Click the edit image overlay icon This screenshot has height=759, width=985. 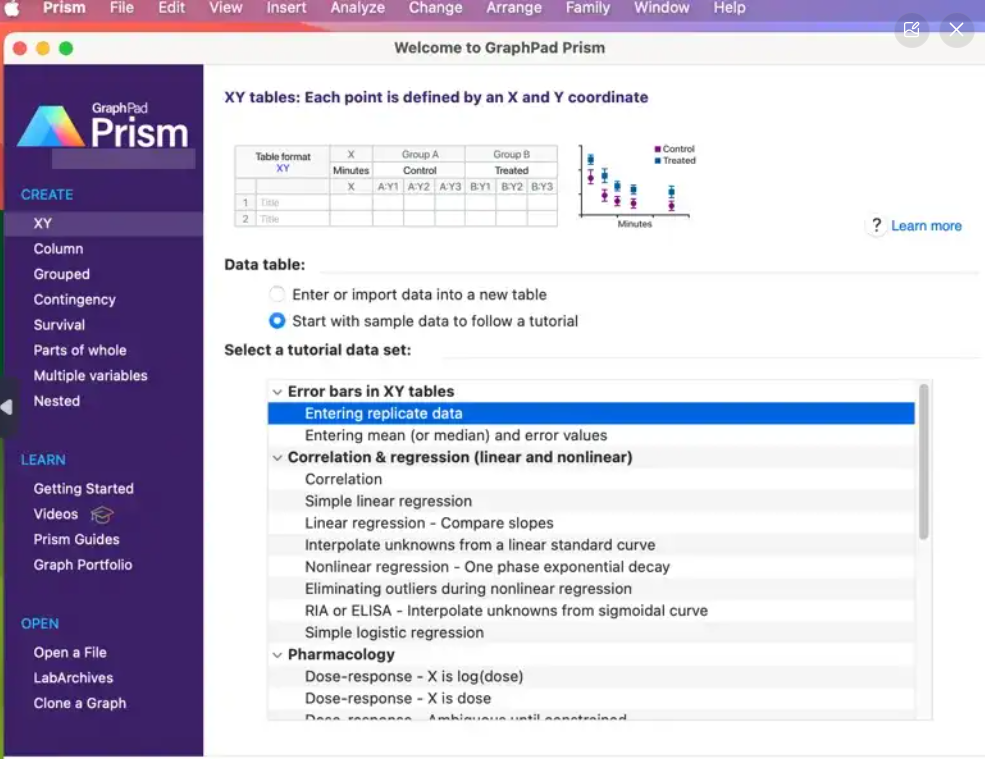coord(912,30)
